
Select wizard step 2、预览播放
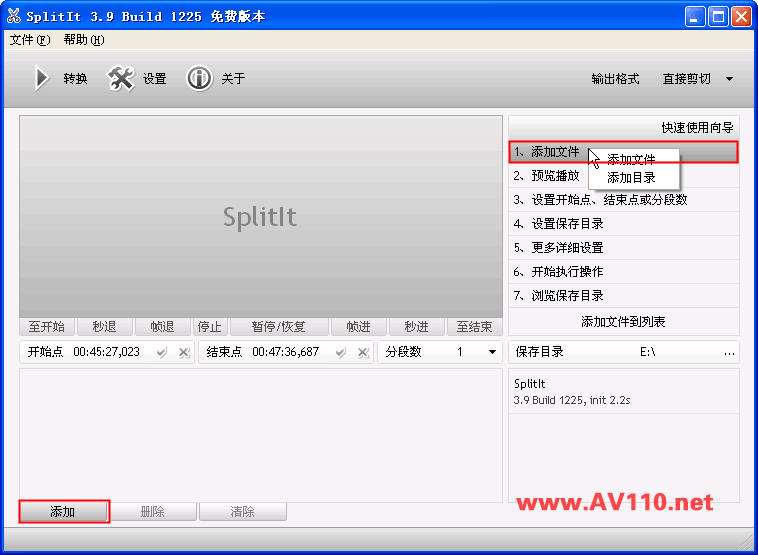pos(624,175)
